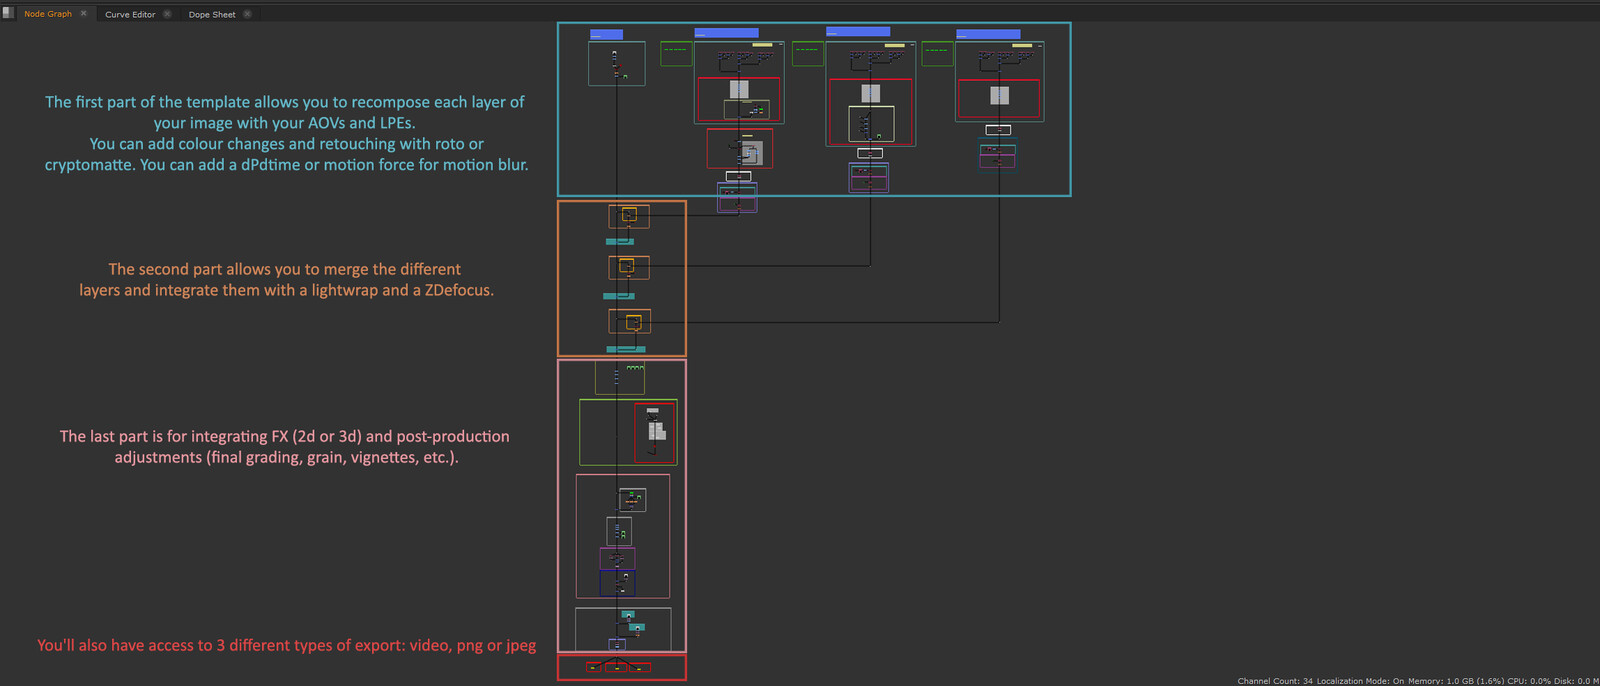Click the 'Memory: 1.0 GB (1.6%)' status text
The width and height of the screenshot is (1600, 686).
click(1456, 681)
